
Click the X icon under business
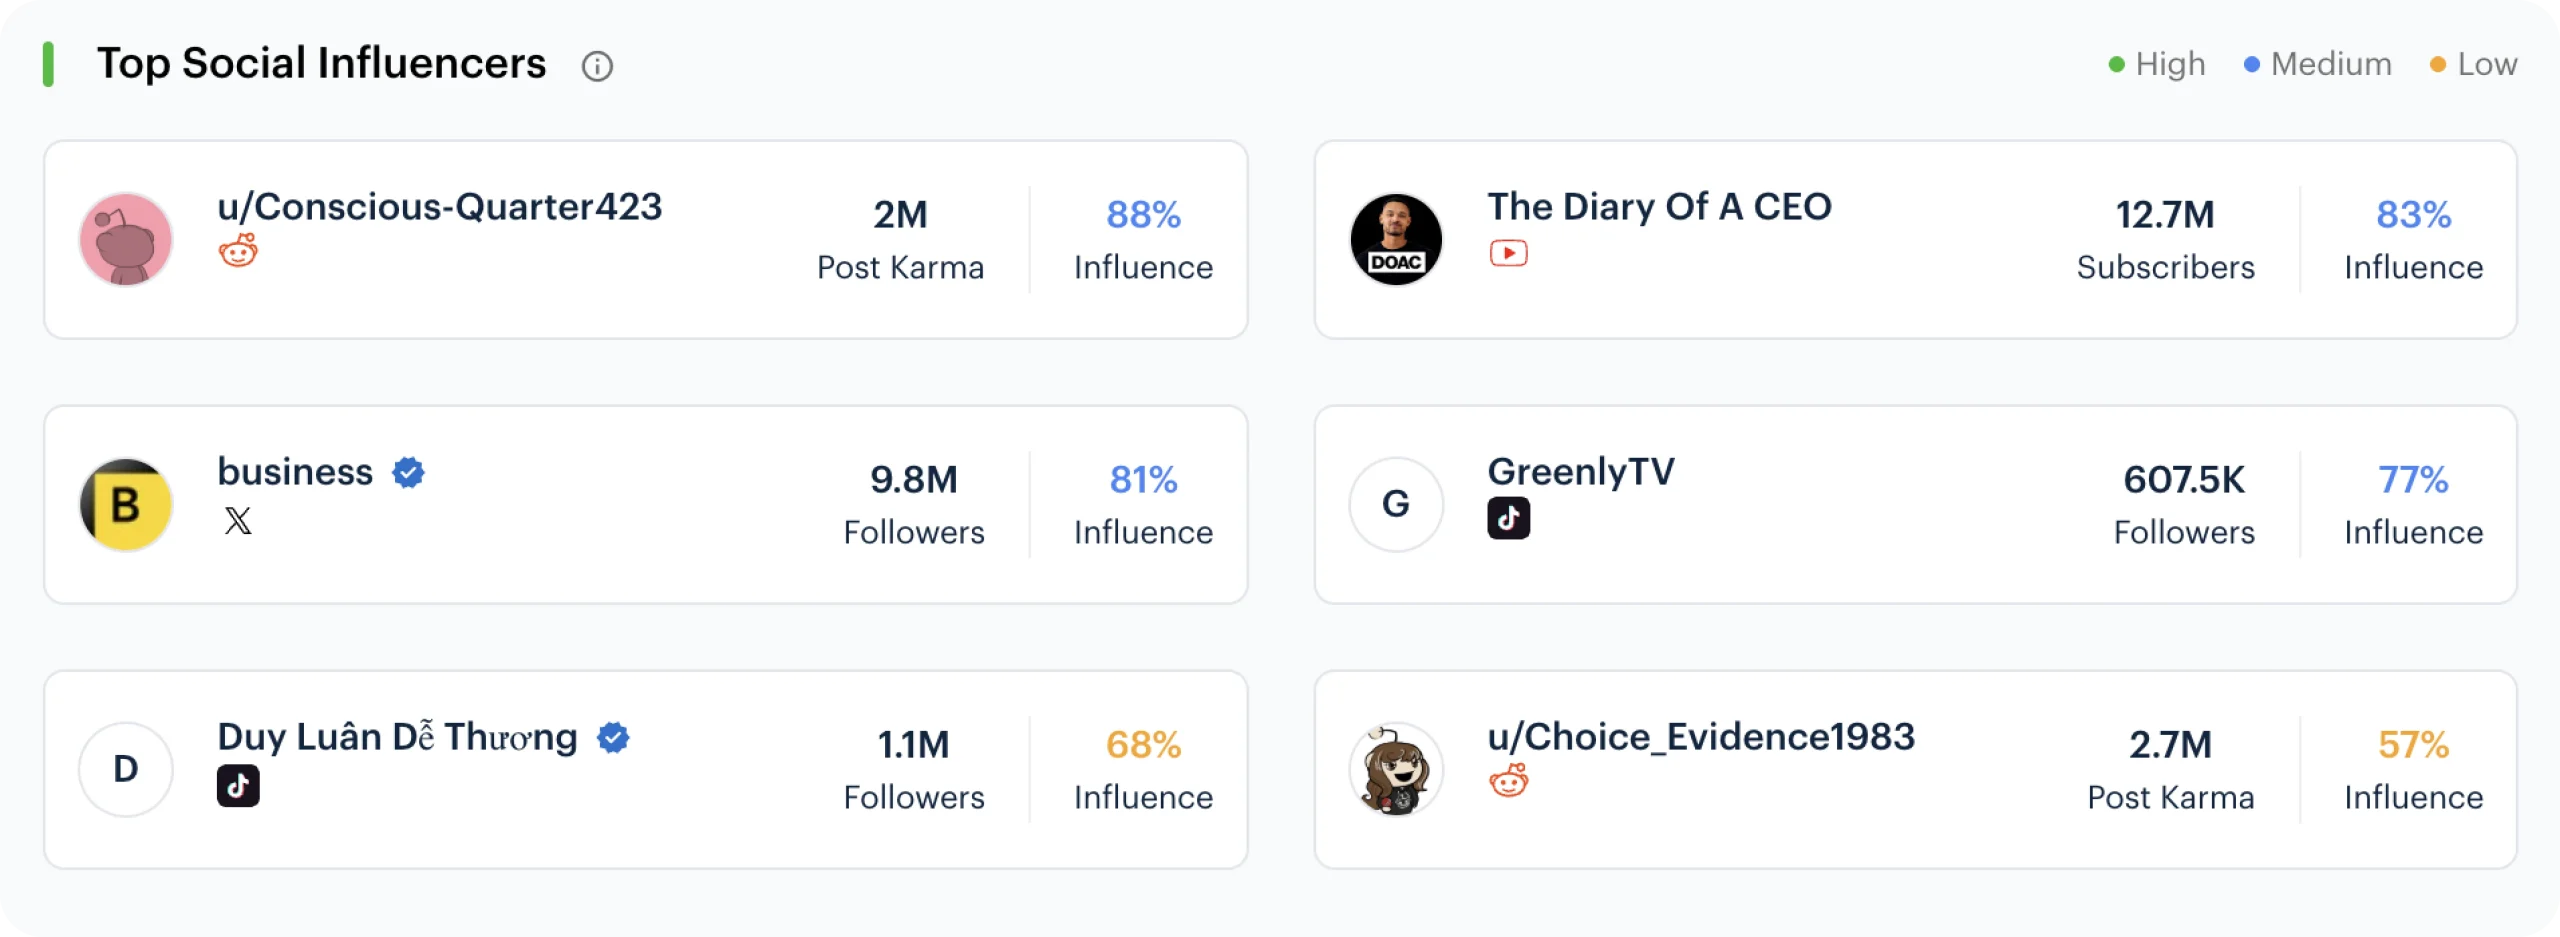pyautogui.click(x=238, y=520)
